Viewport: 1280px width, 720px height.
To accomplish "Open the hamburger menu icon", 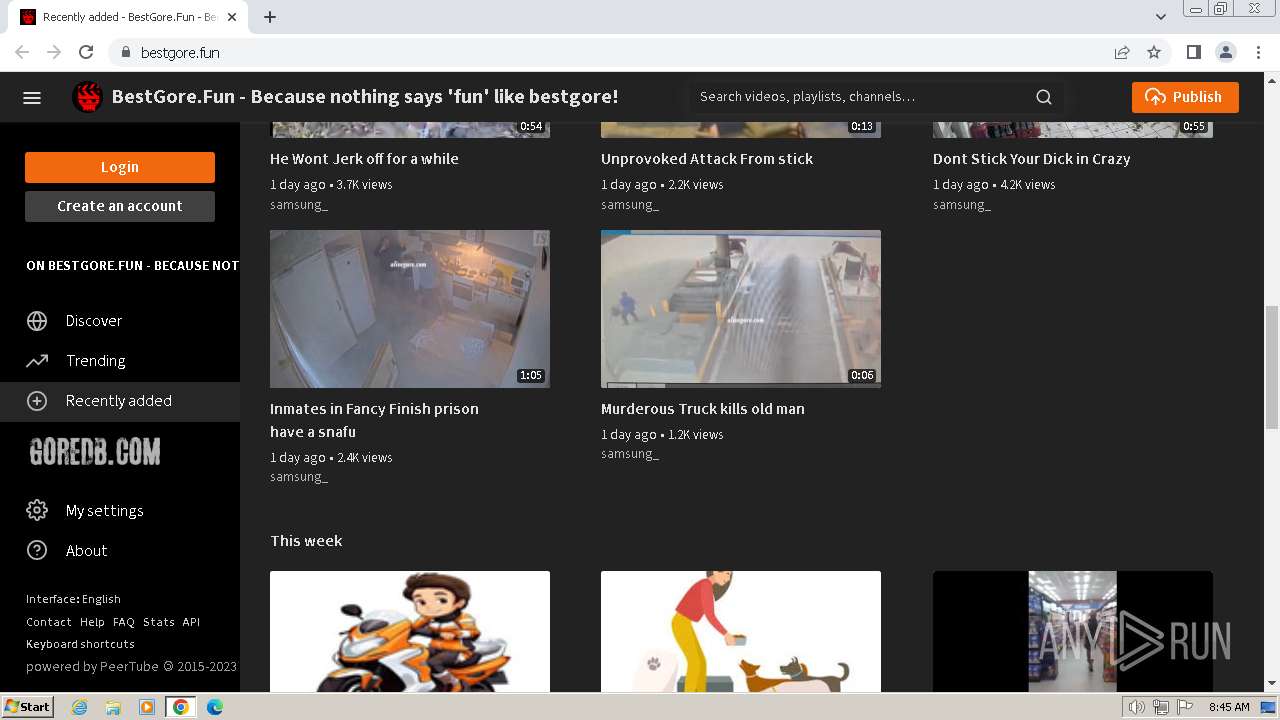I will pos(32,97).
